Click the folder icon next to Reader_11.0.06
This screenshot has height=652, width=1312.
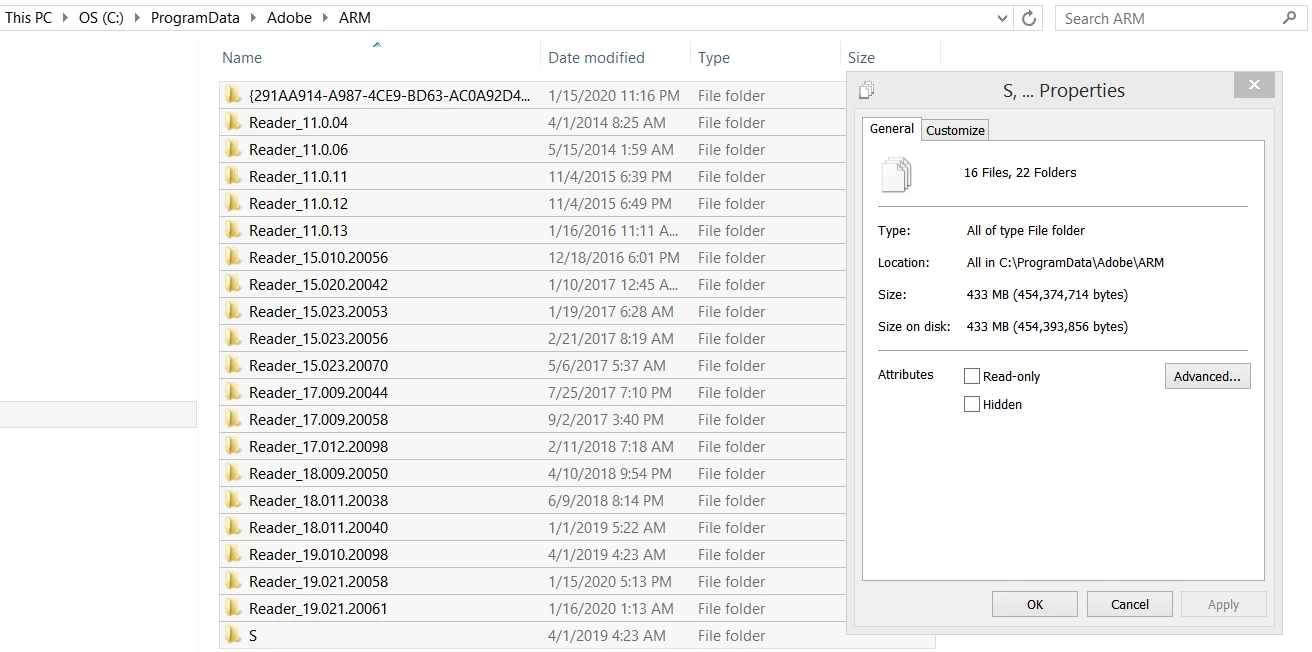click(x=233, y=149)
